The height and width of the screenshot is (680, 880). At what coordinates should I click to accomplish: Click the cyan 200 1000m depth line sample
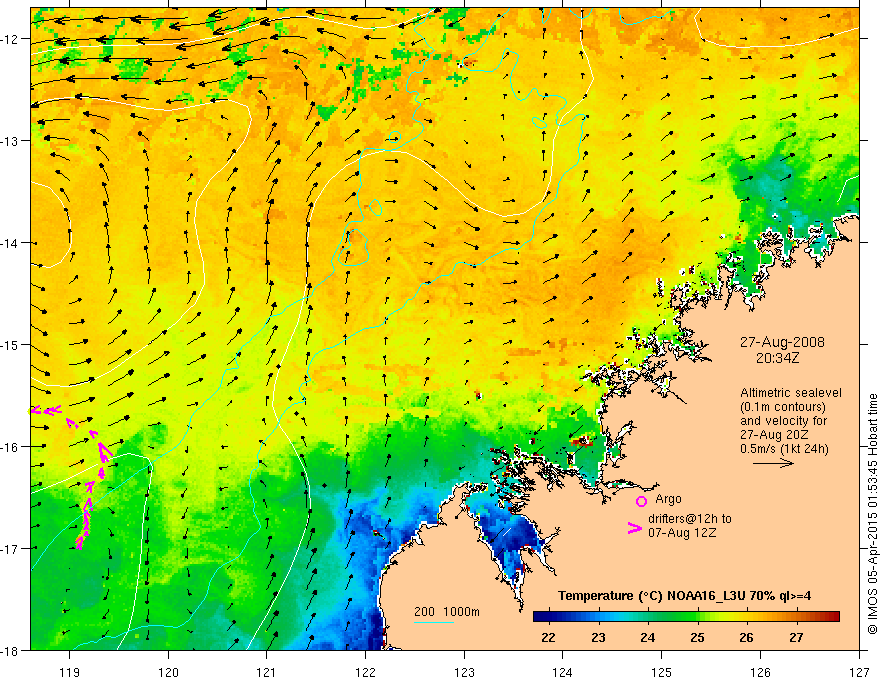tap(434, 622)
